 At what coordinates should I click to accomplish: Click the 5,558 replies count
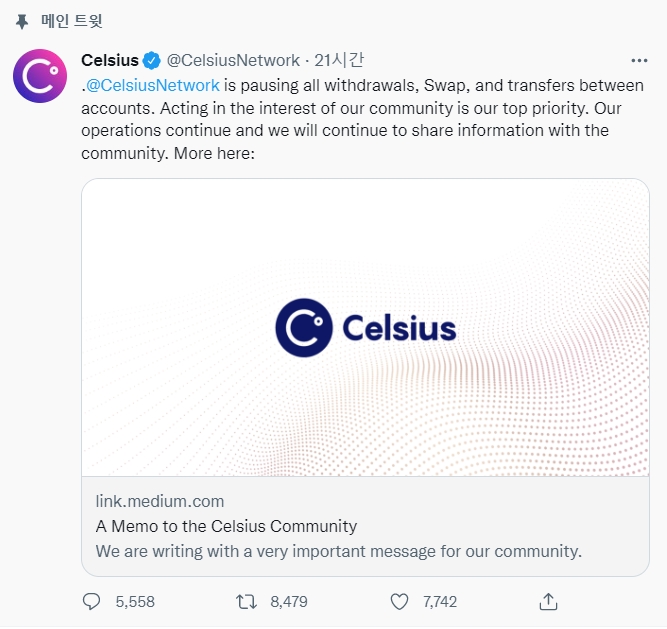point(135,601)
